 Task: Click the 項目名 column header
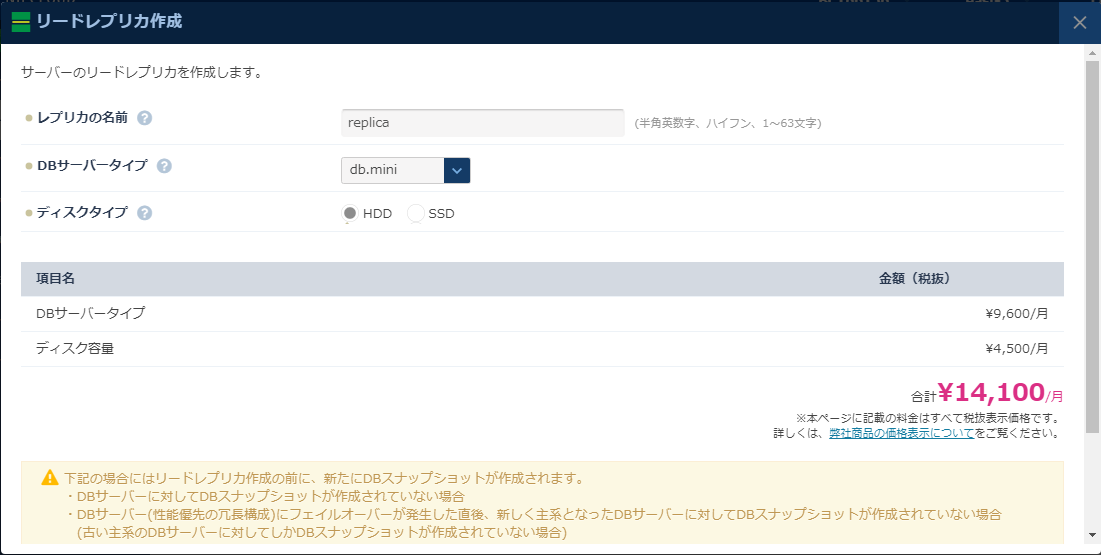click(x=56, y=278)
